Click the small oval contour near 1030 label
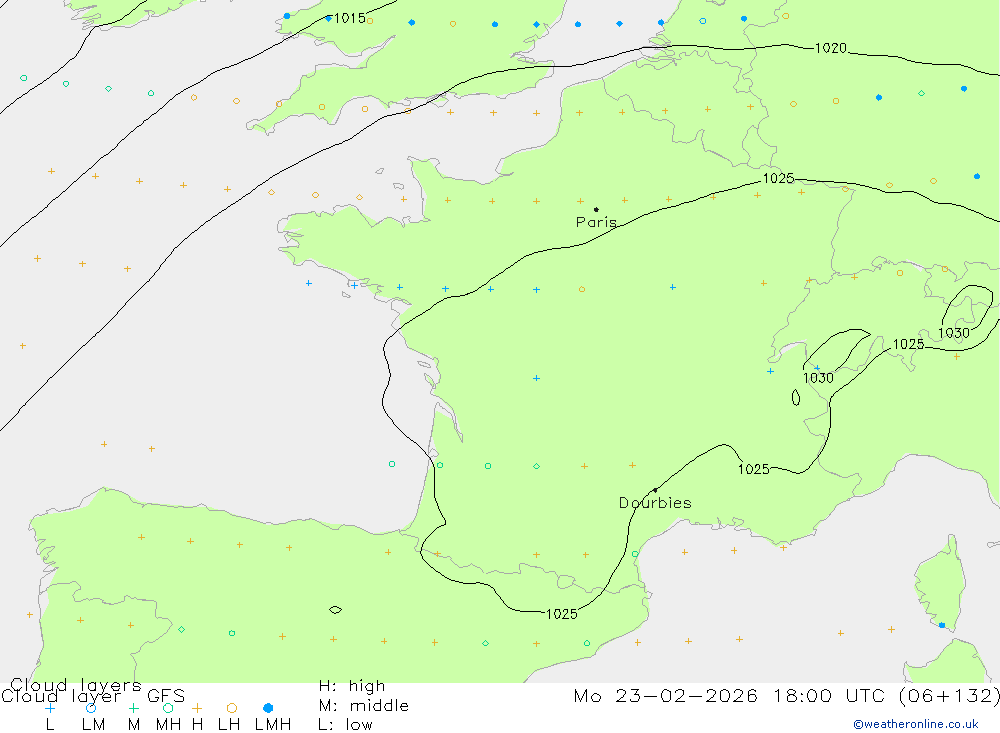Image resolution: width=1000 pixels, height=733 pixels. [x=796, y=397]
